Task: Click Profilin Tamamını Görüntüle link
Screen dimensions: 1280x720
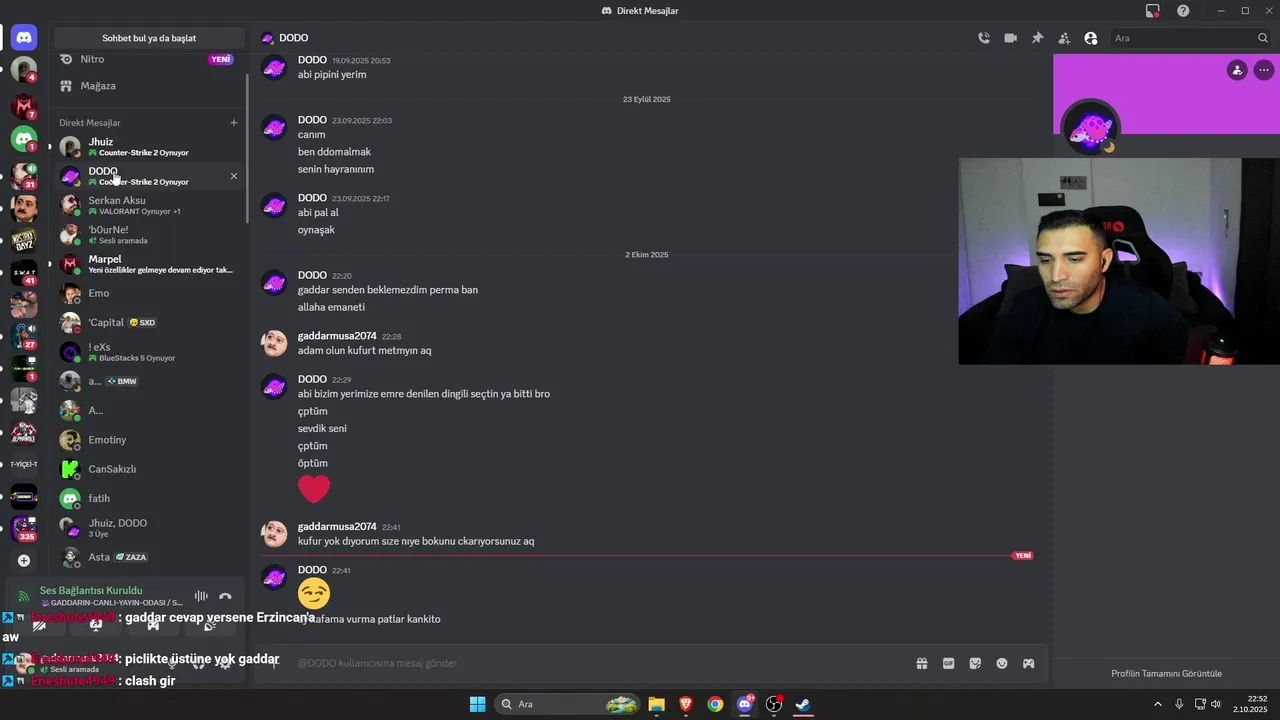Action: pyautogui.click(x=1166, y=674)
